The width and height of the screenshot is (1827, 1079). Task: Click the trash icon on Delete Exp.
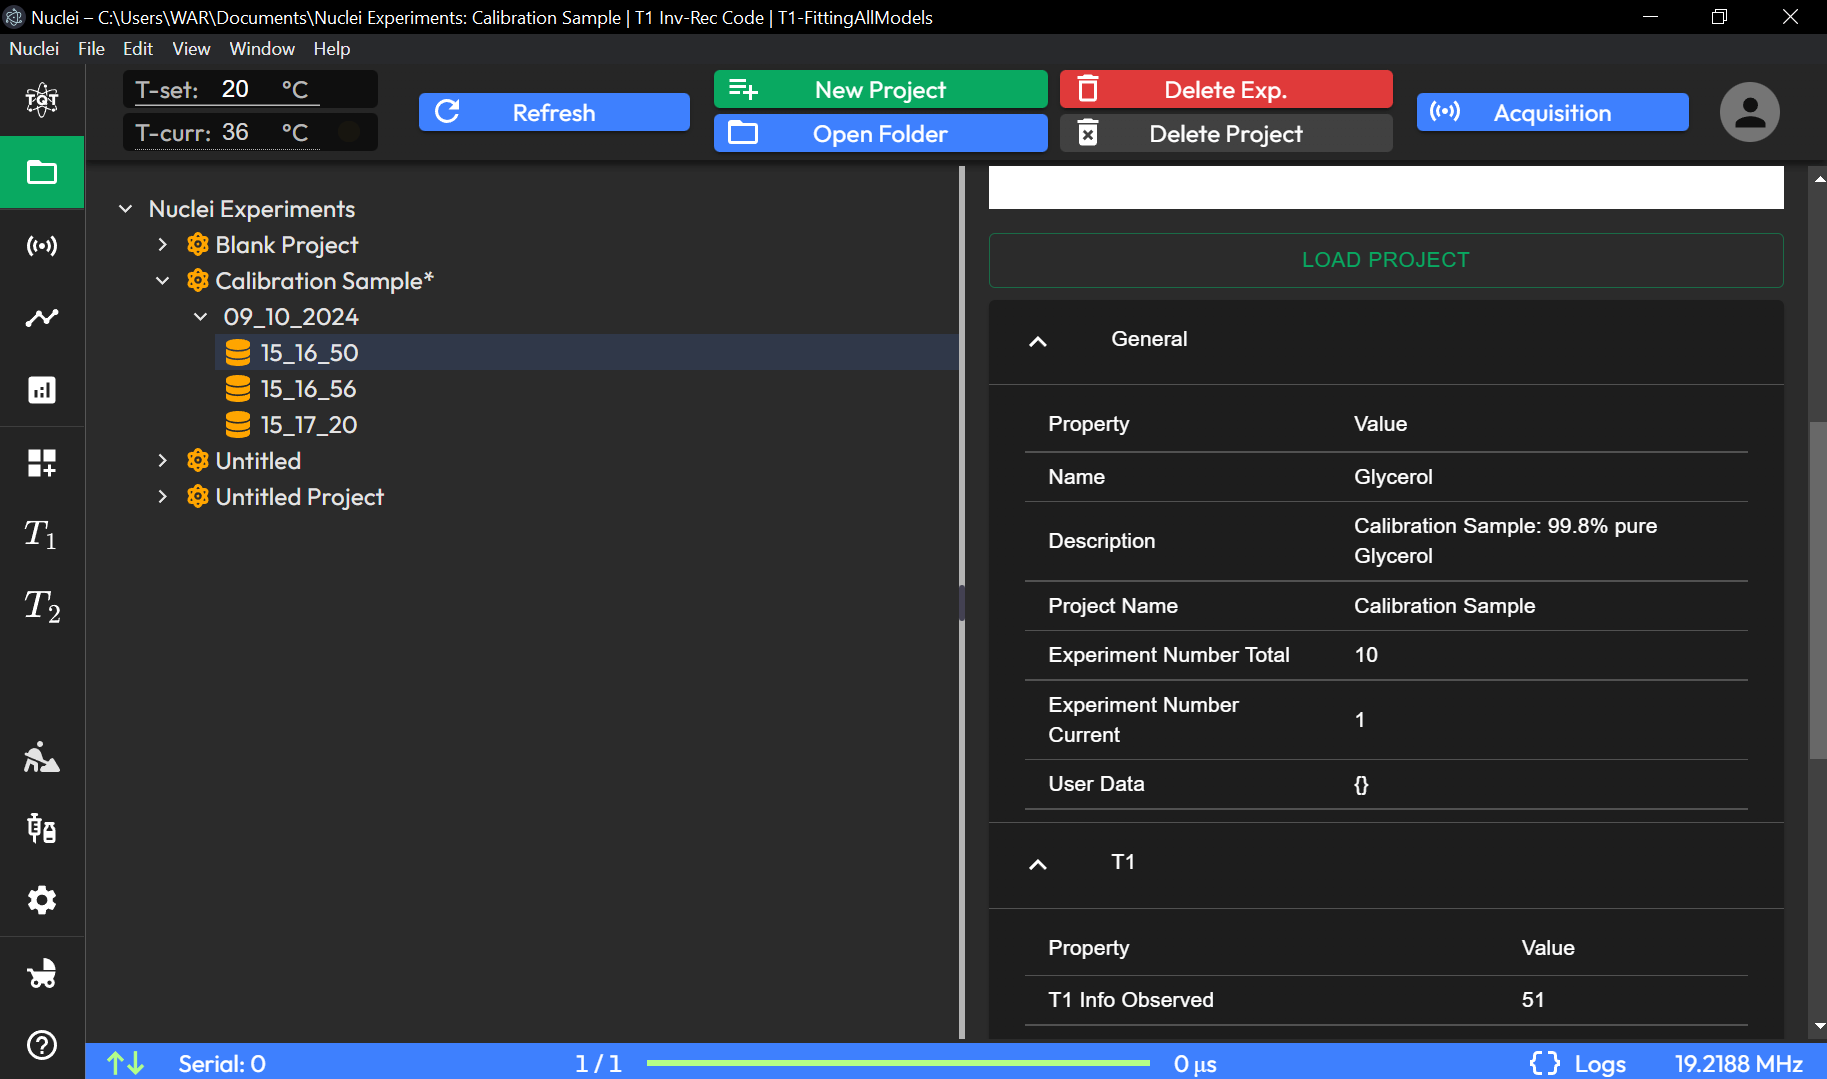(x=1088, y=89)
